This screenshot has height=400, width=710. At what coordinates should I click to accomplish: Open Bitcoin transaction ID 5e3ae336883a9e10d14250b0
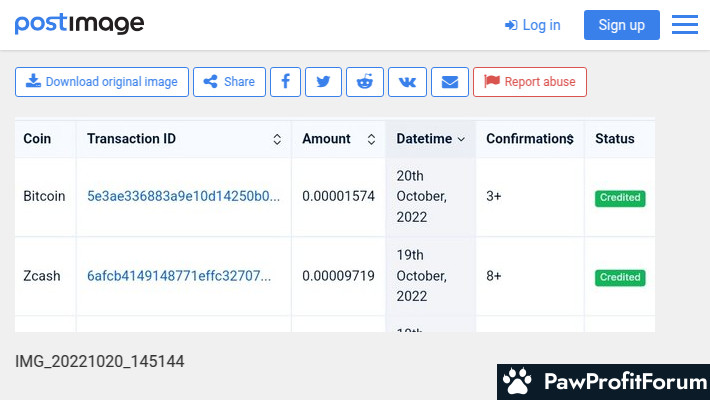pyautogui.click(x=183, y=196)
